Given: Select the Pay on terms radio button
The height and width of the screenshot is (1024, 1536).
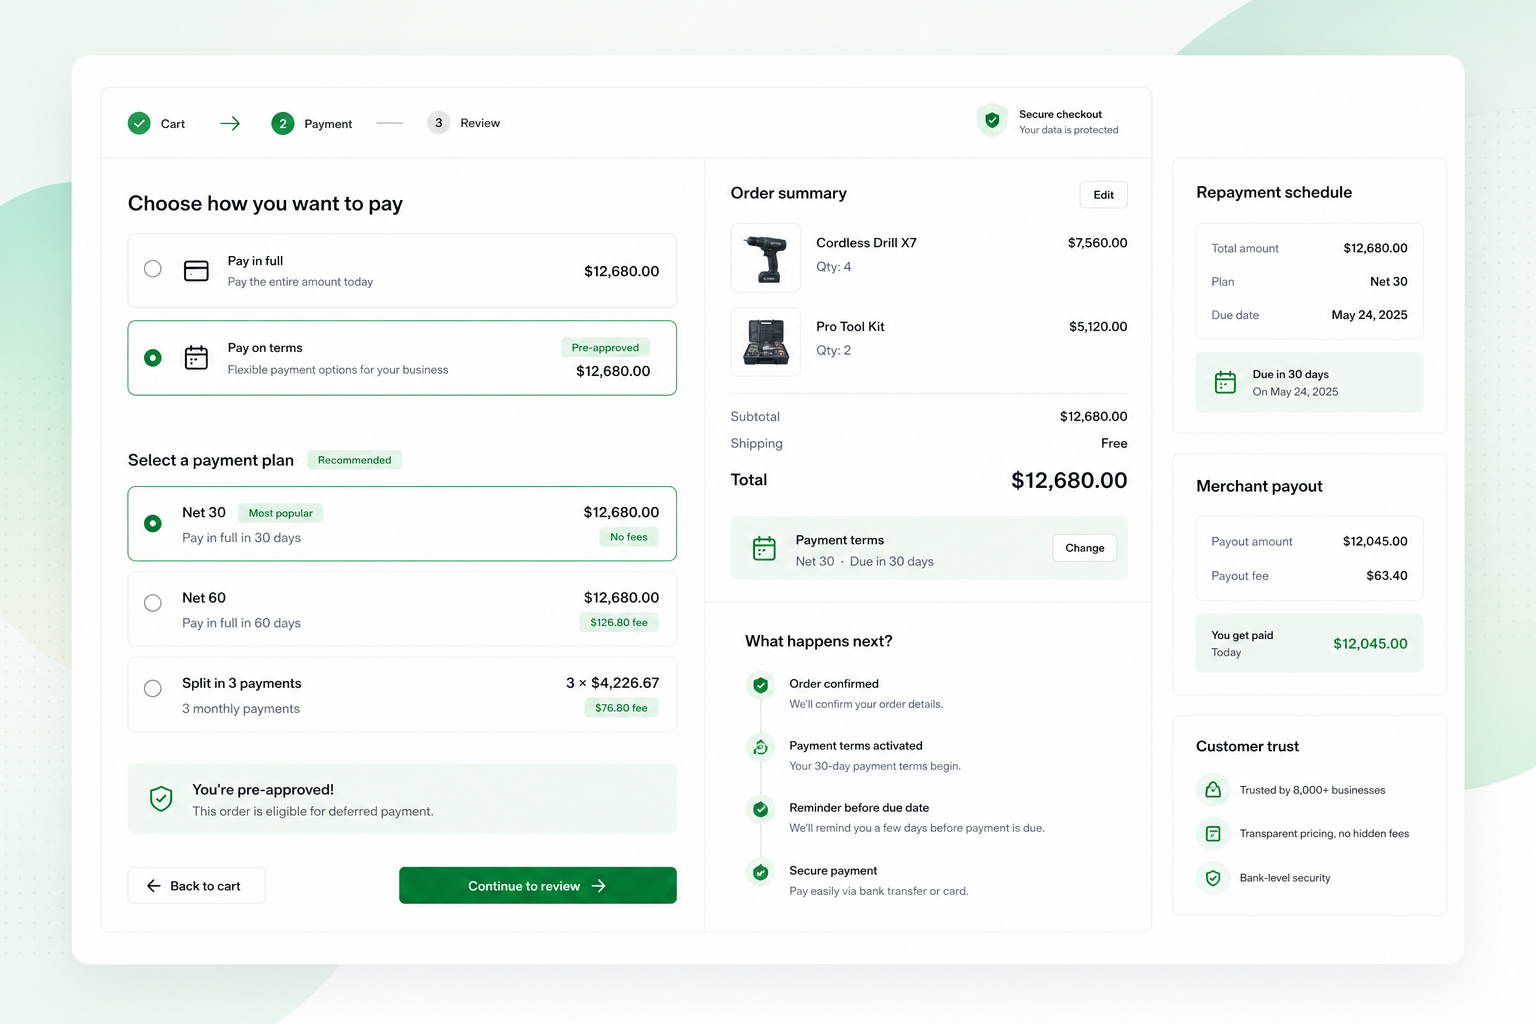Looking at the screenshot, I should (153, 357).
